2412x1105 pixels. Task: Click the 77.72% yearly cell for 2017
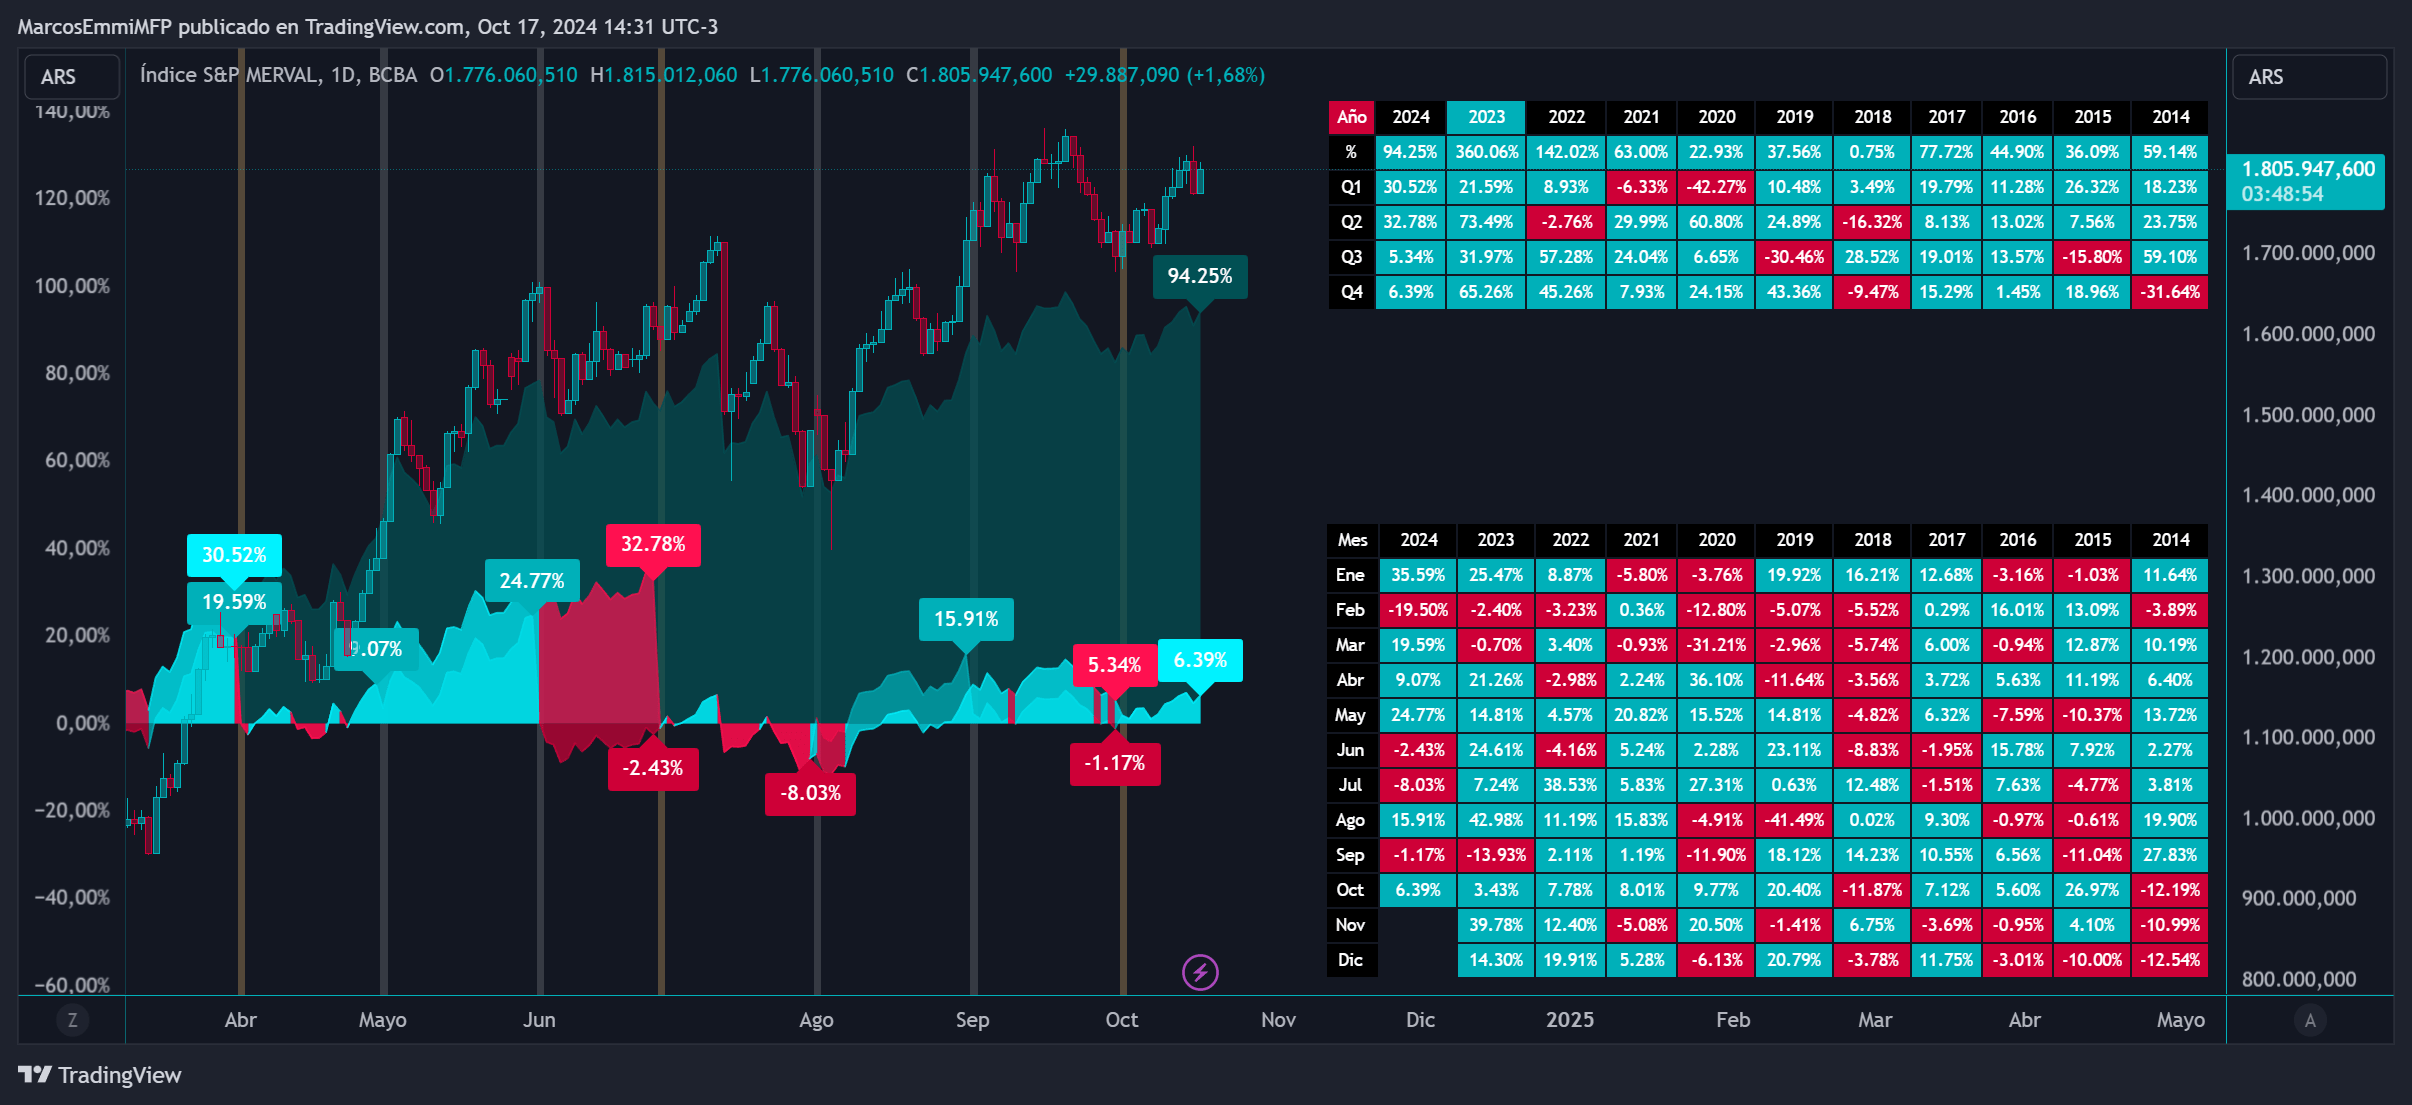point(1946,152)
